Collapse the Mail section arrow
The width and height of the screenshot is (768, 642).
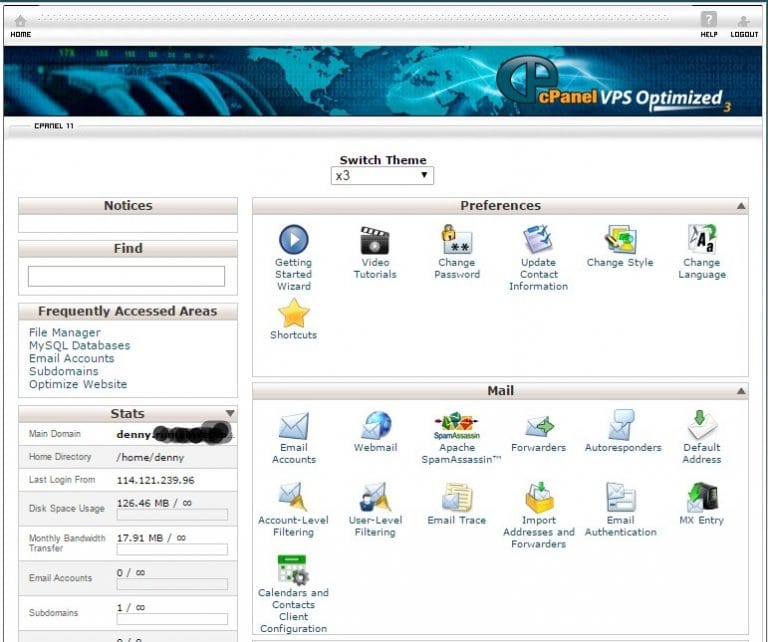[x=741, y=391]
